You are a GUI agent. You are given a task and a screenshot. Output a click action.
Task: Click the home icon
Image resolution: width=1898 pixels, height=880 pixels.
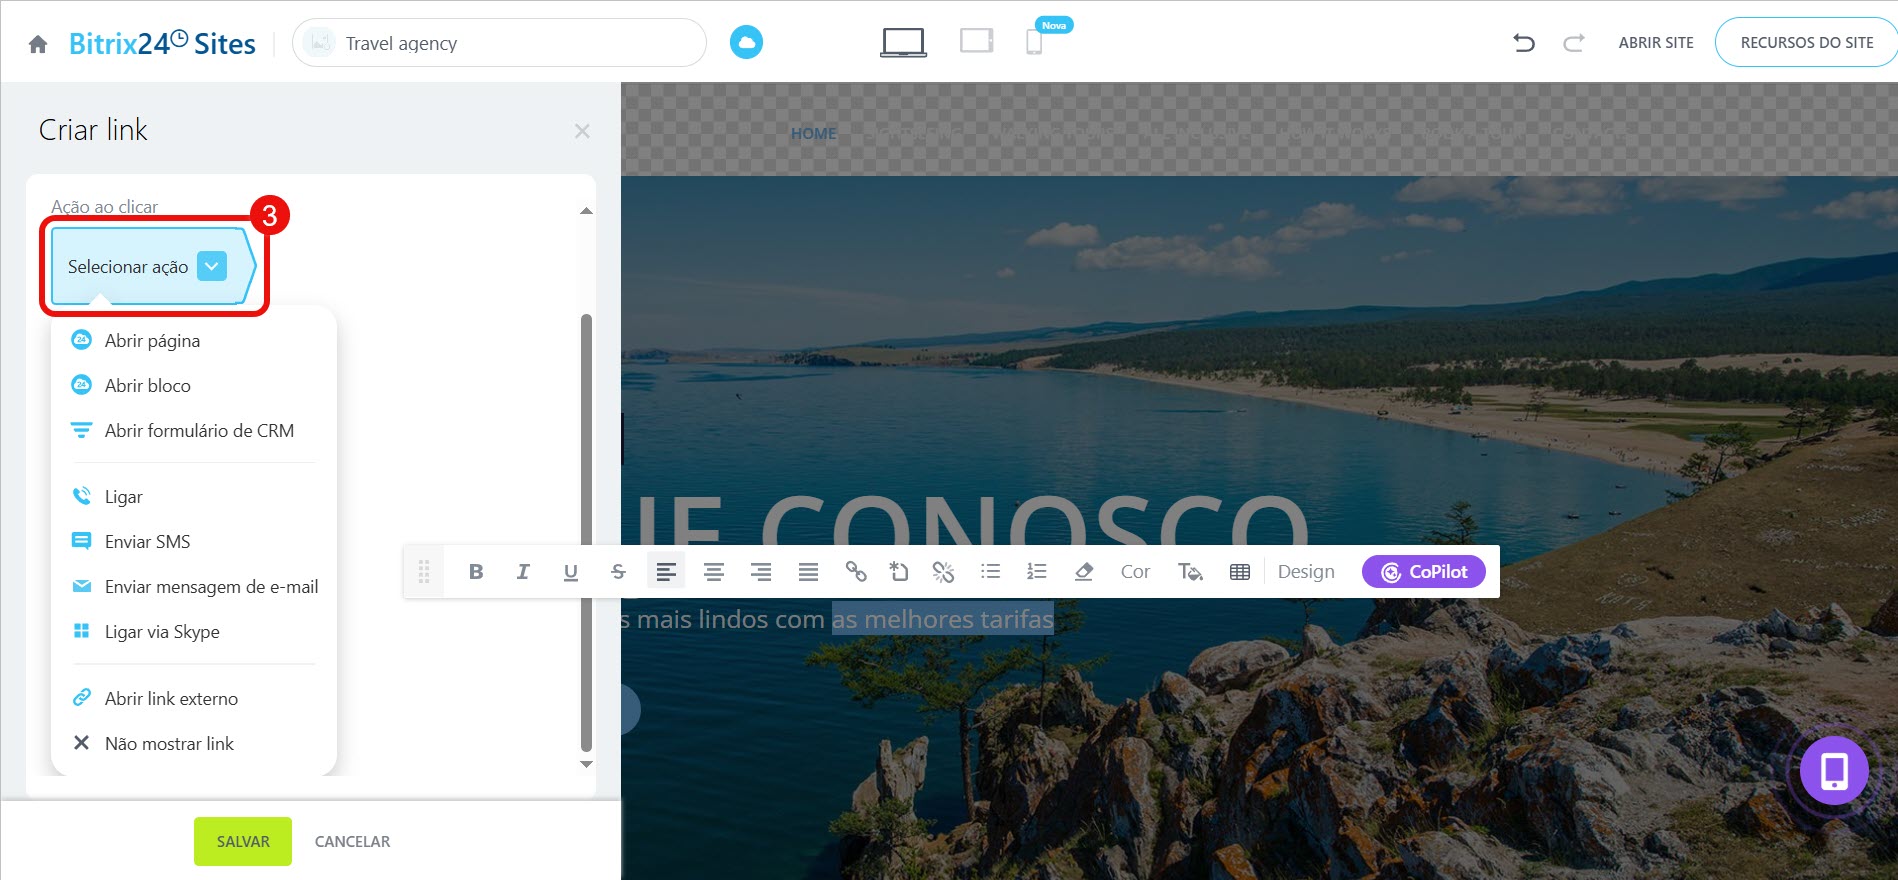(x=38, y=44)
